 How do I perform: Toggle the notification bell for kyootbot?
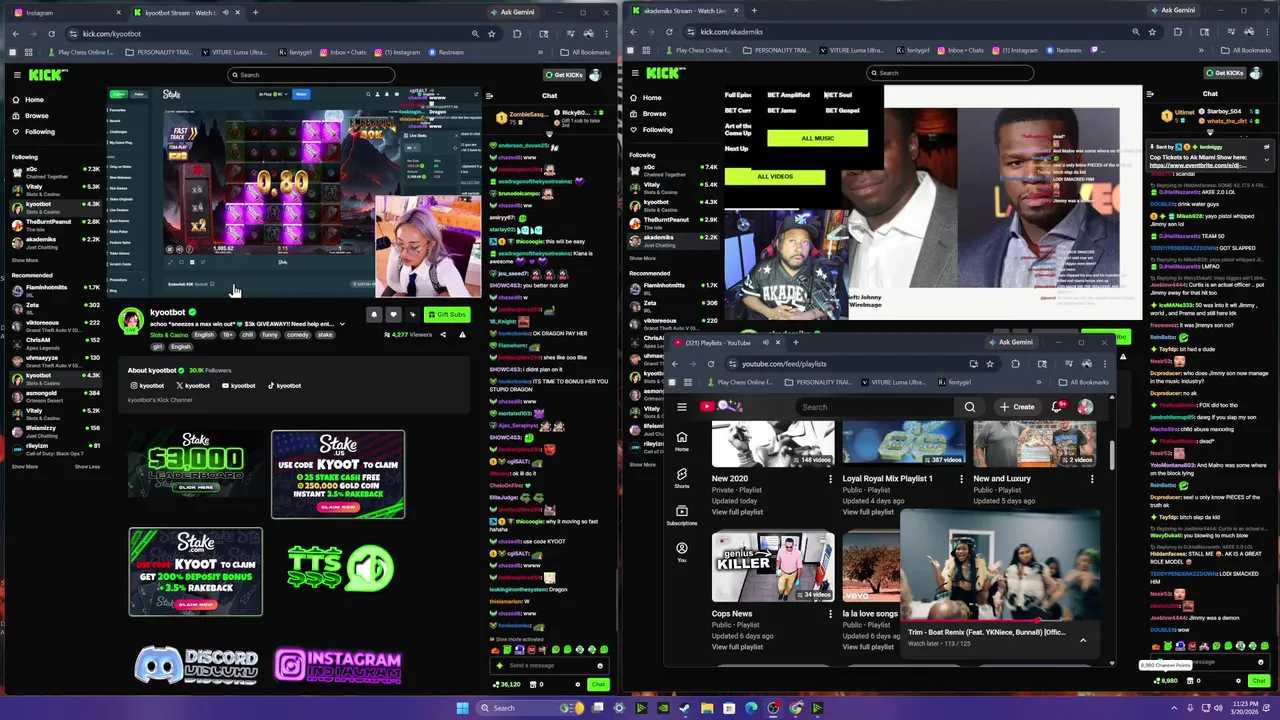[x=374, y=314]
